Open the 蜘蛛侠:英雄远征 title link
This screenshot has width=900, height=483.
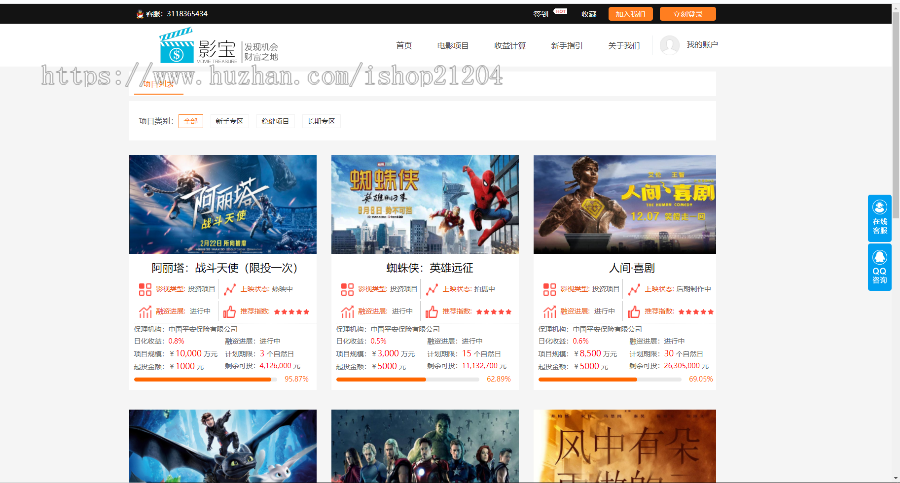tap(430, 268)
